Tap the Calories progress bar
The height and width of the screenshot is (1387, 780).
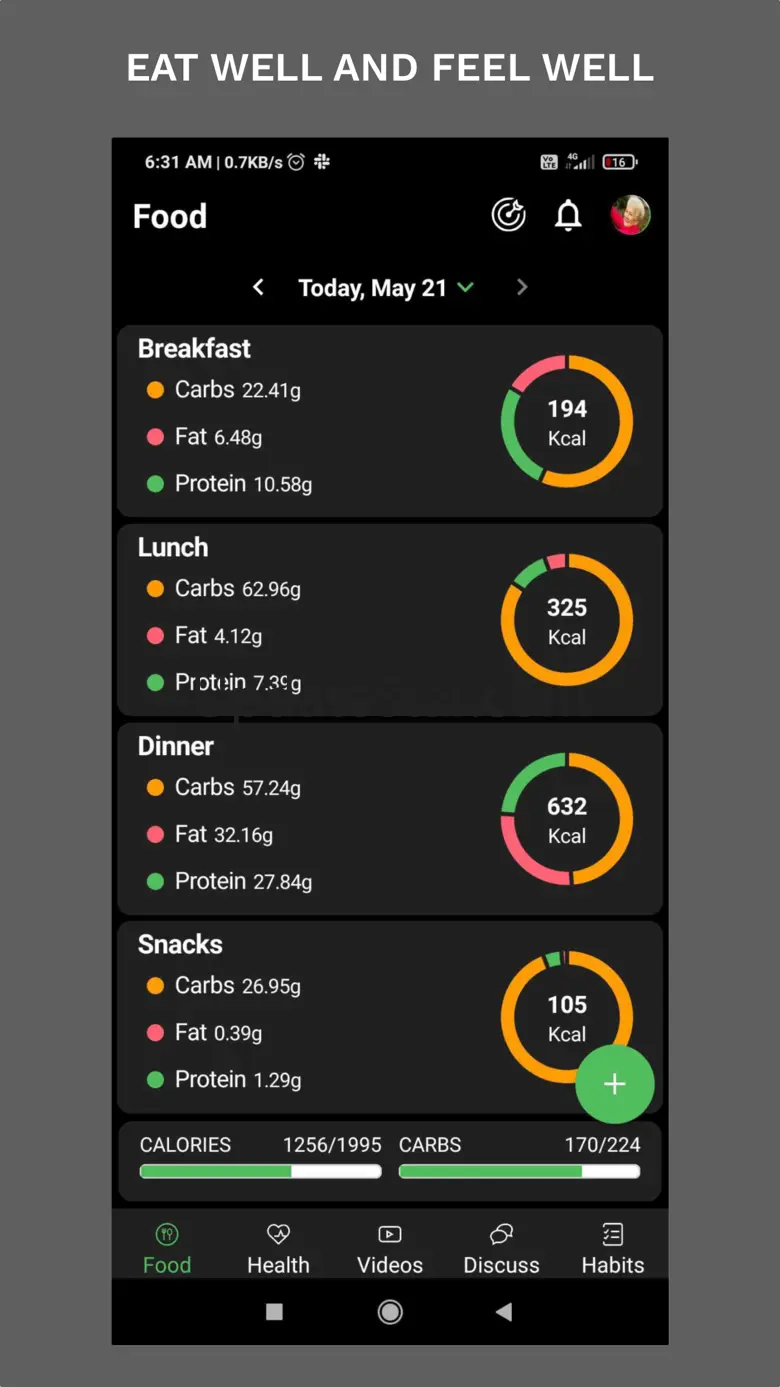coord(260,1171)
